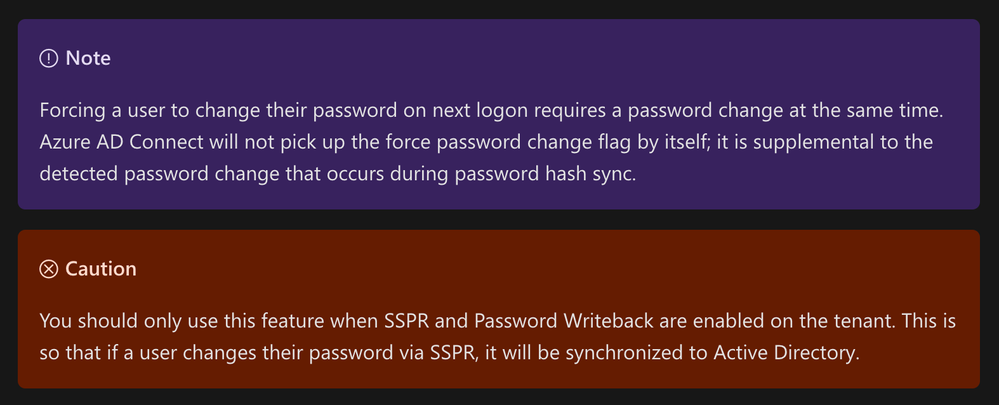Click the Note info circle icon
Image resolution: width=999 pixels, height=405 pixels.
pyautogui.click(x=49, y=59)
